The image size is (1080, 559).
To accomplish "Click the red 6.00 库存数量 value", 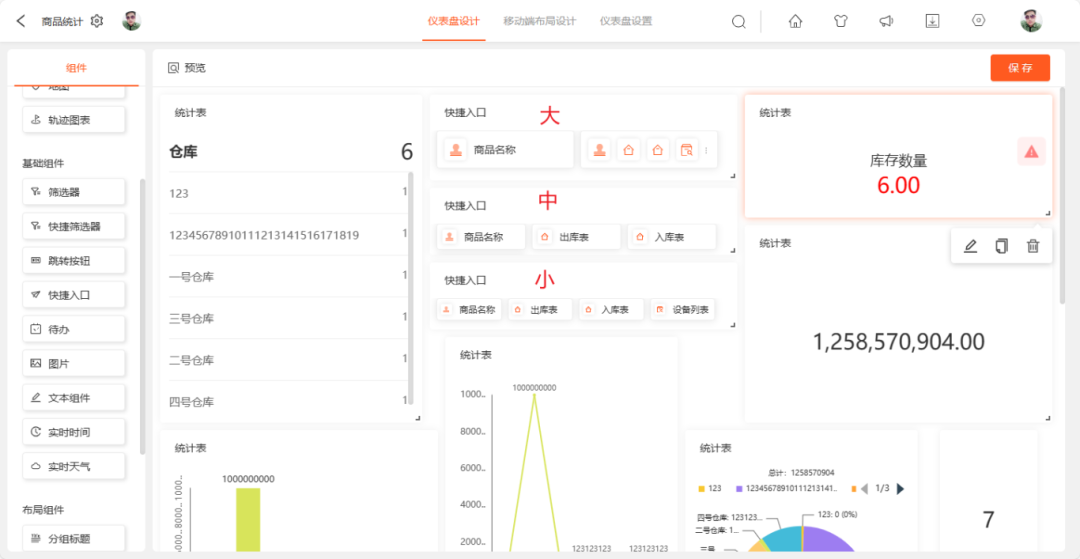I will coord(898,184).
